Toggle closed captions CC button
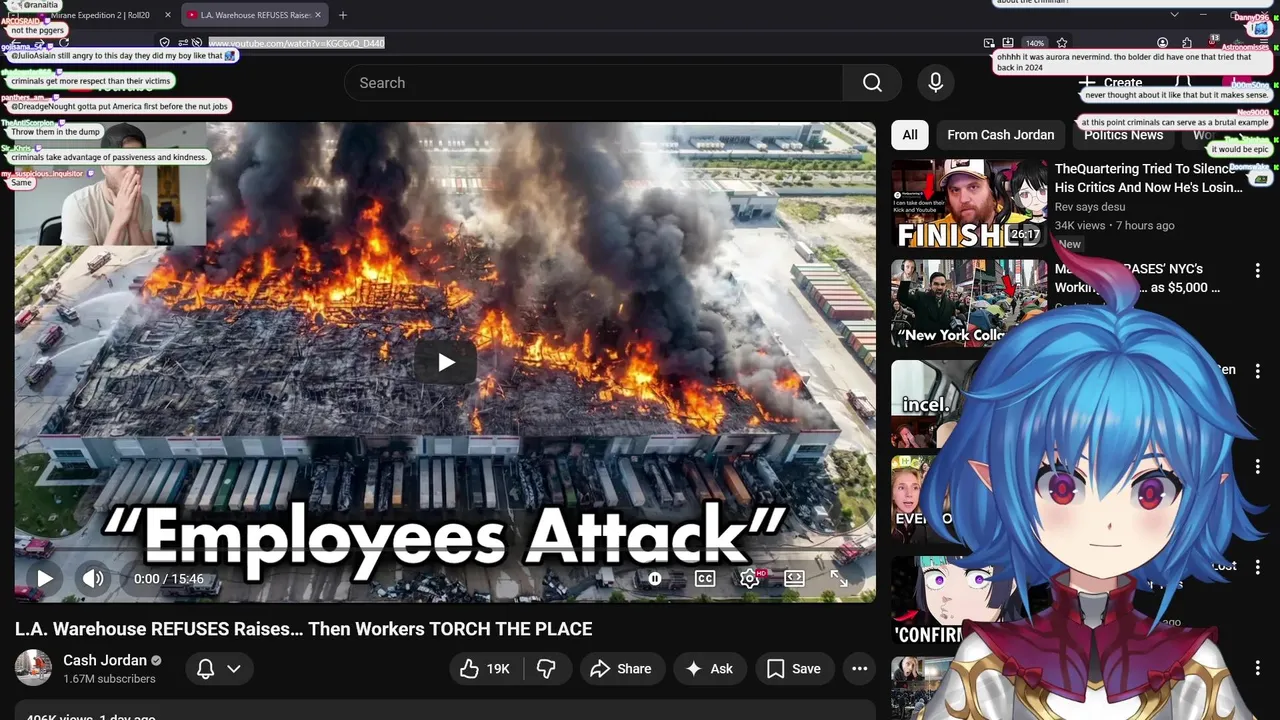The width and height of the screenshot is (1280, 720). coord(705,578)
